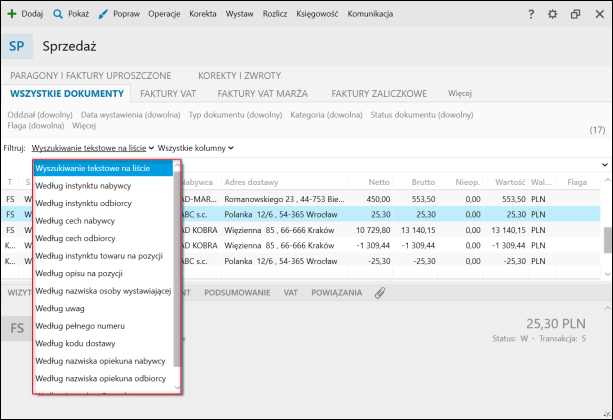Open the Operacje menu
The image size is (613, 420).
pos(164,14)
